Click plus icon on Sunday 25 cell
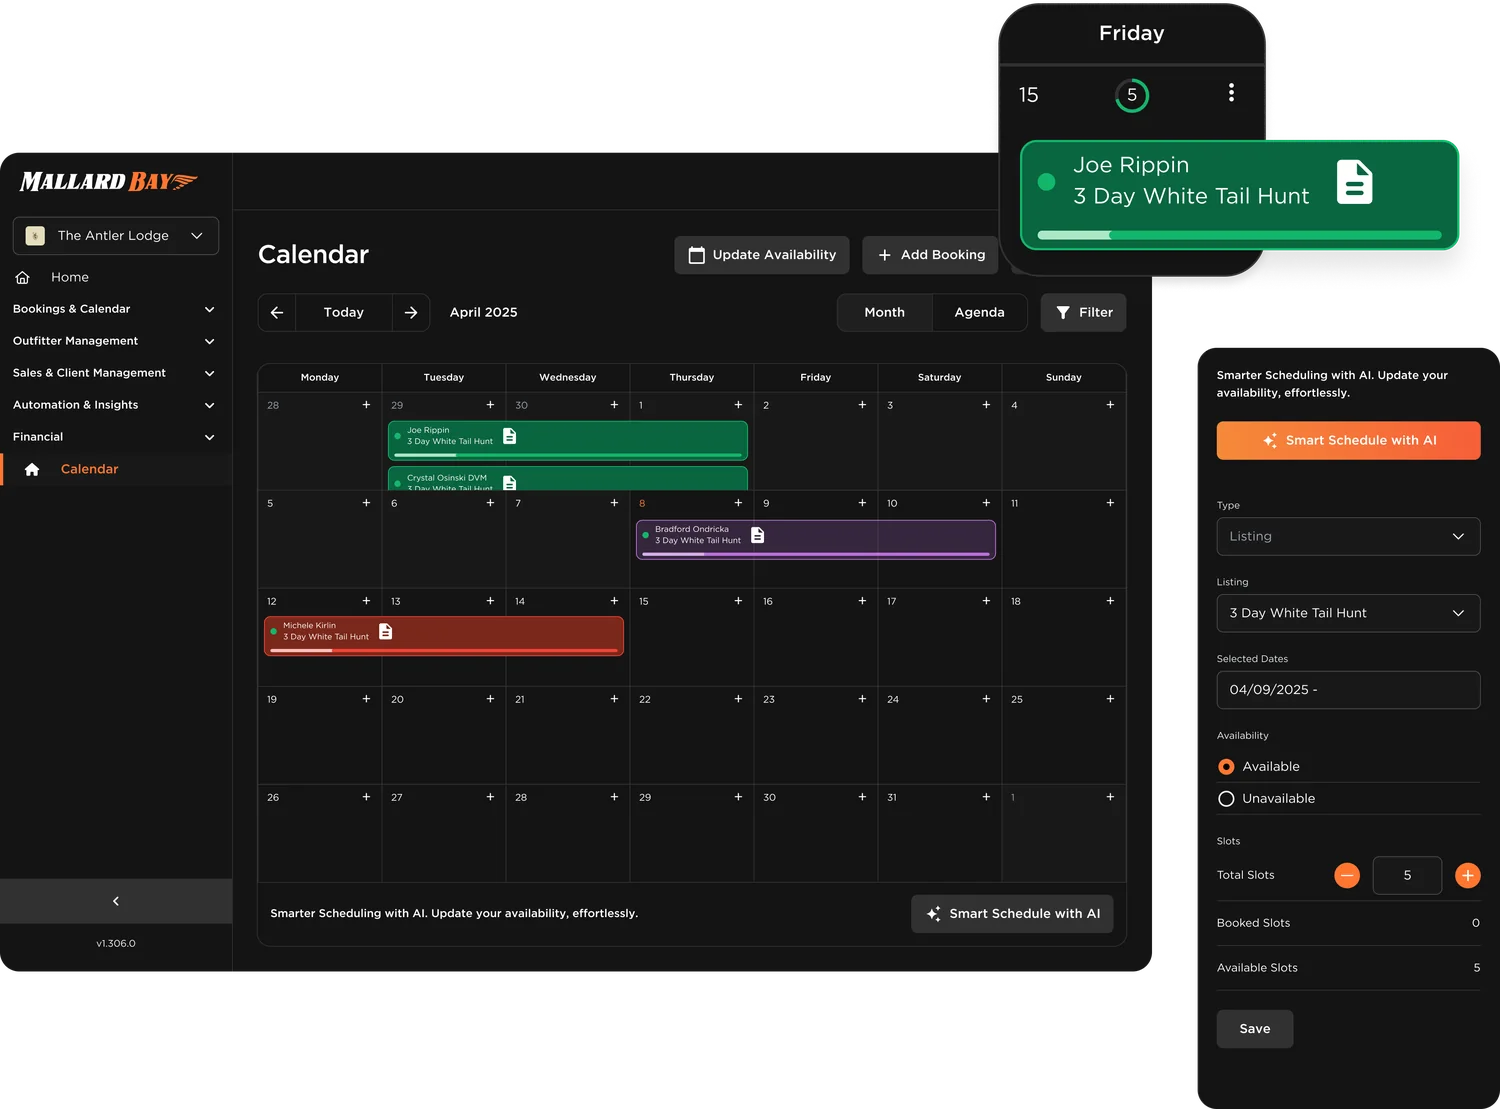This screenshot has height=1109, width=1500. coord(1110,699)
